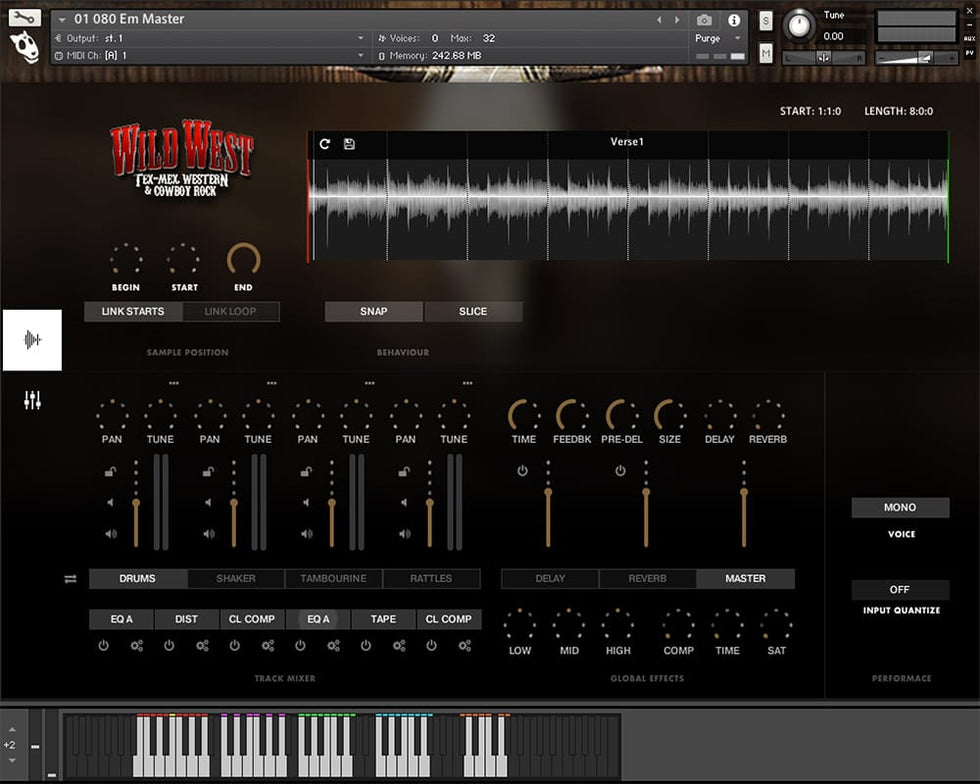This screenshot has height=784, width=980.
Task: Open settings gears under DIST effect
Action: tap(203, 646)
